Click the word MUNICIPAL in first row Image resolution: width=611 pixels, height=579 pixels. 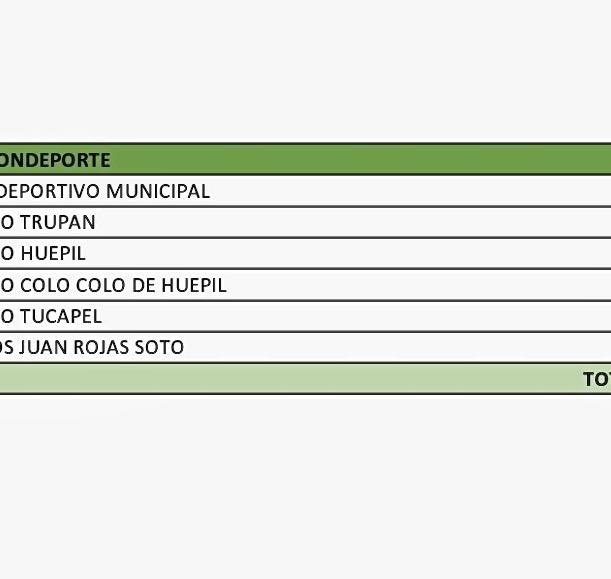[158, 191]
